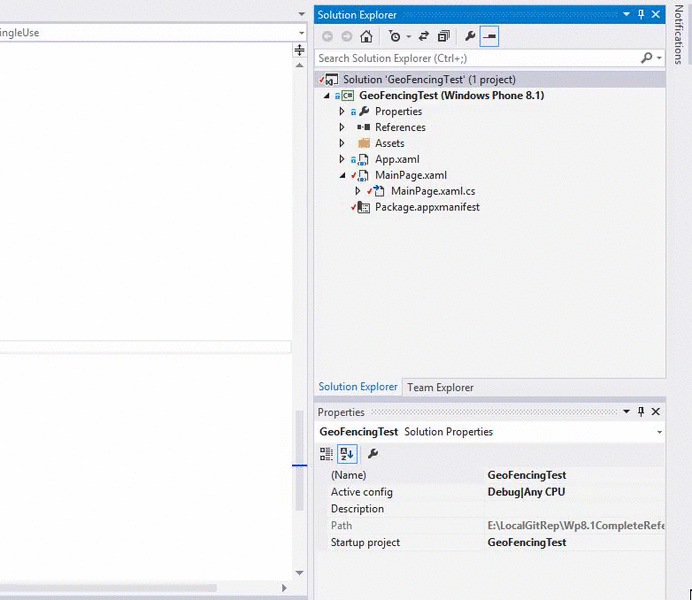Close the Properties panel
This screenshot has height=600, width=692.
tap(656, 412)
